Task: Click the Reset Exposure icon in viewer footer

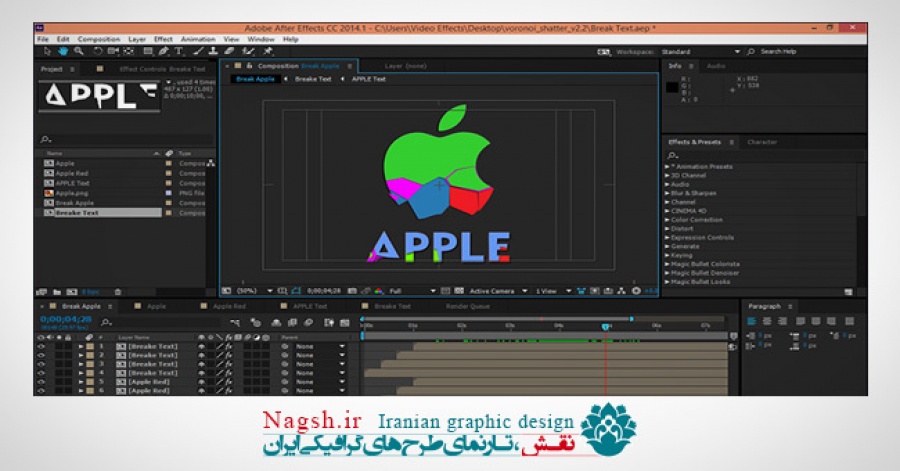Action: [636, 291]
